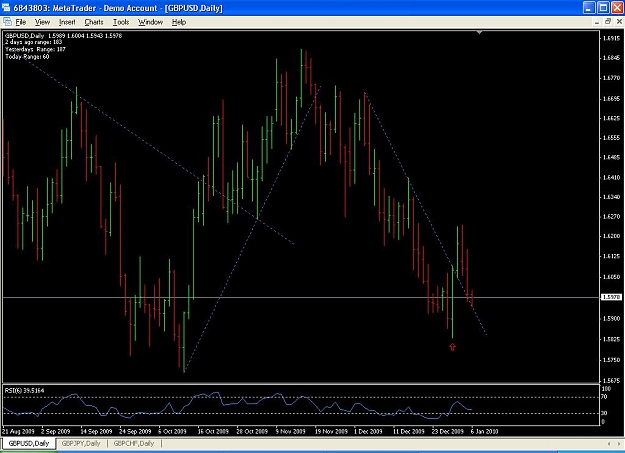Minimize the MetaTrader main window
Viewport: 625px width, 453px height.
click(589, 8)
